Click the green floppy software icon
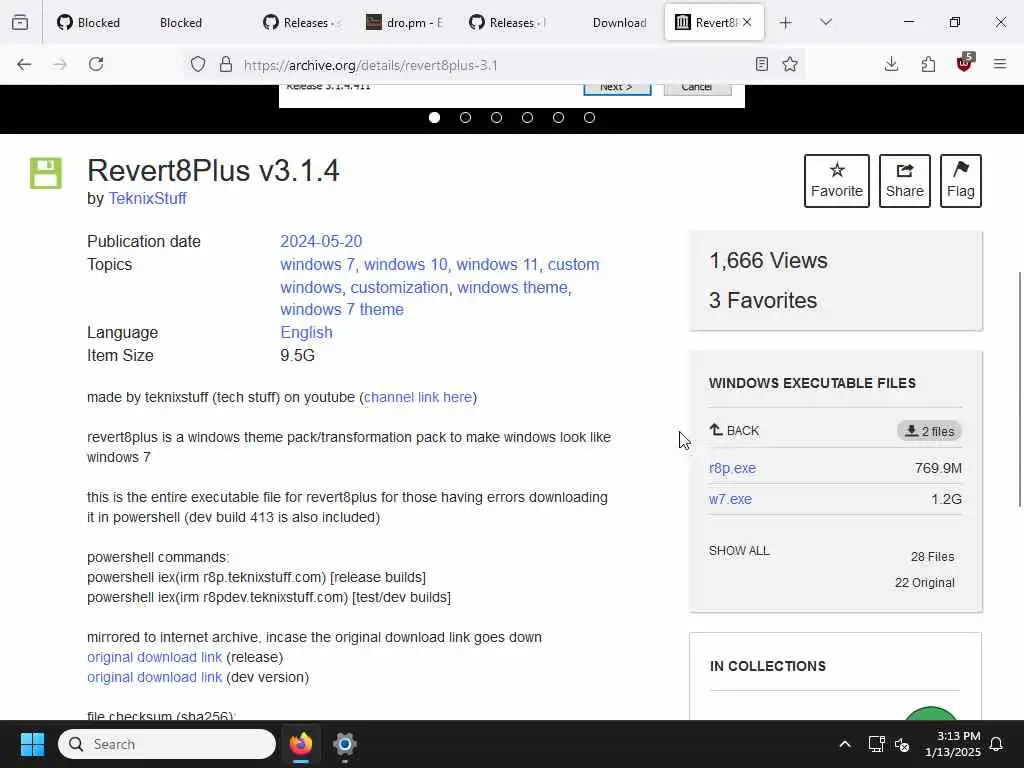 46,173
